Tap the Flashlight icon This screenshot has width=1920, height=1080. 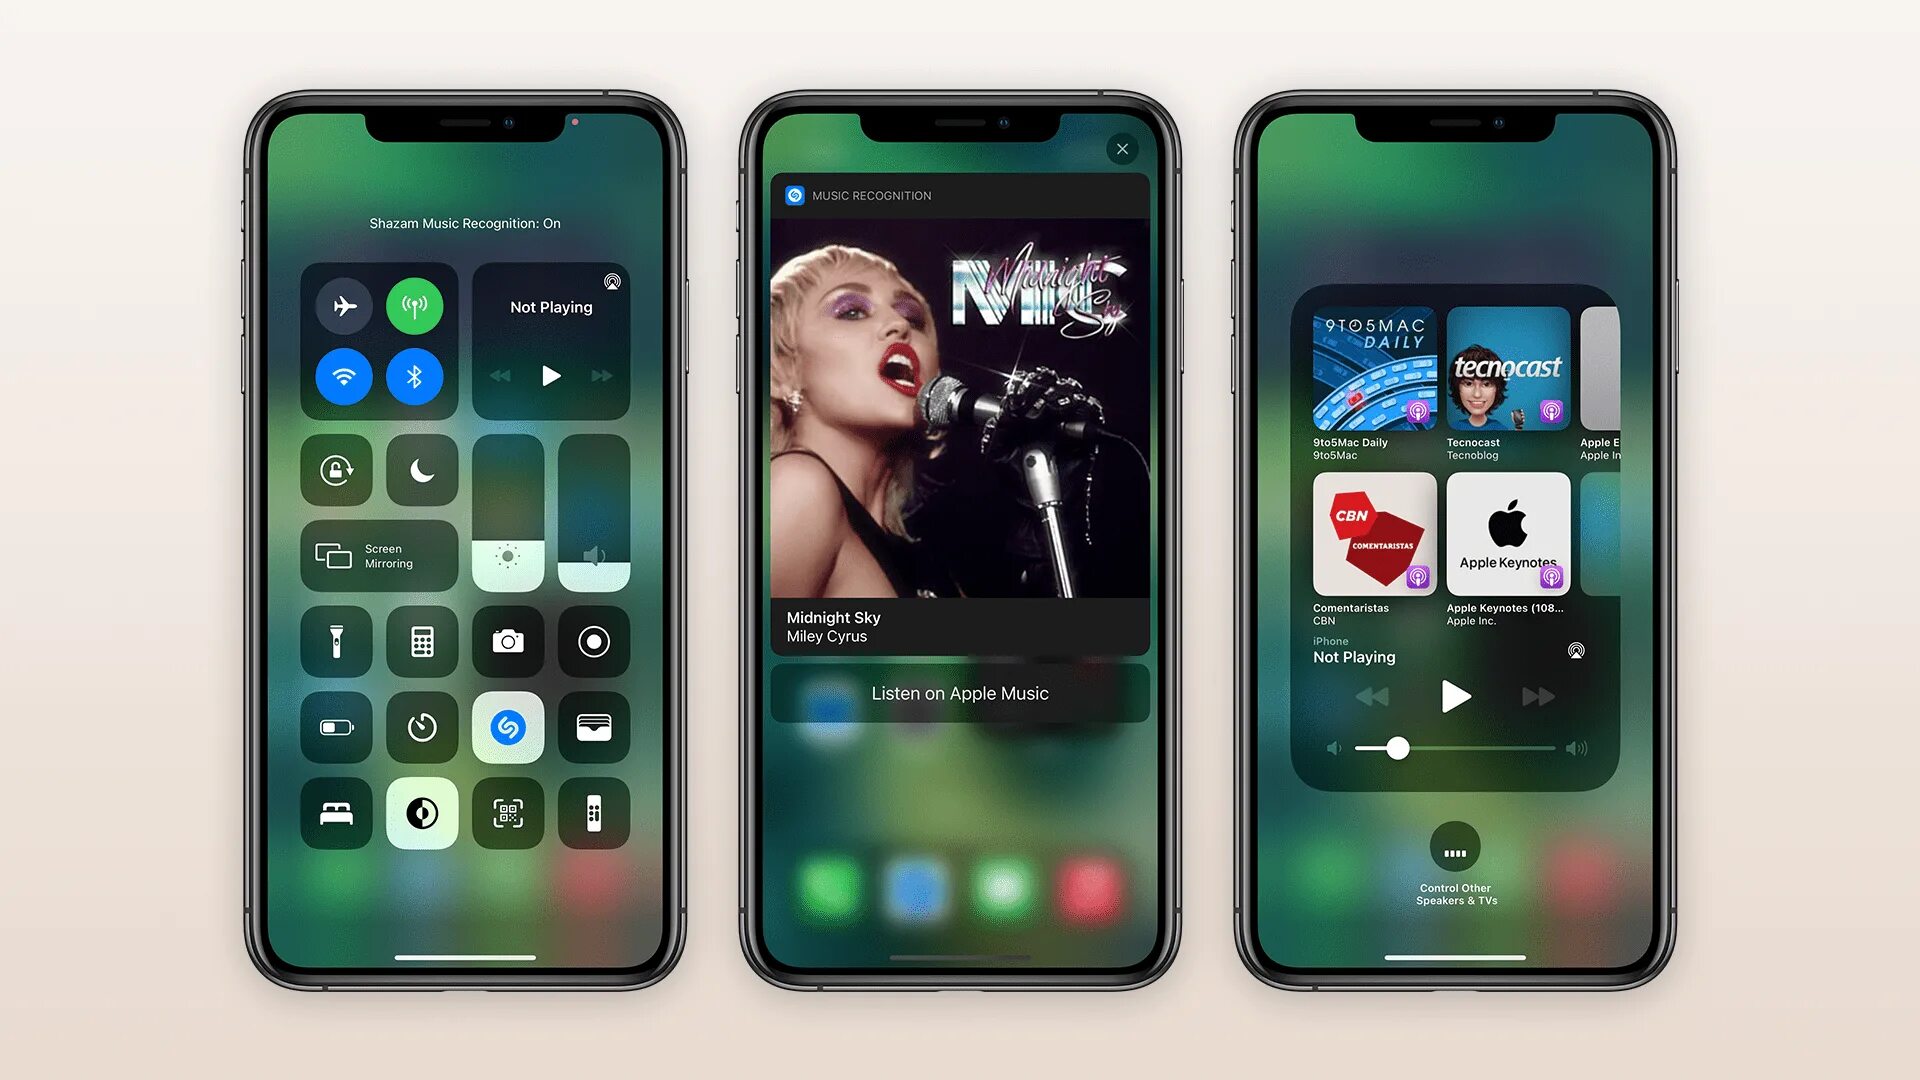[x=334, y=641]
